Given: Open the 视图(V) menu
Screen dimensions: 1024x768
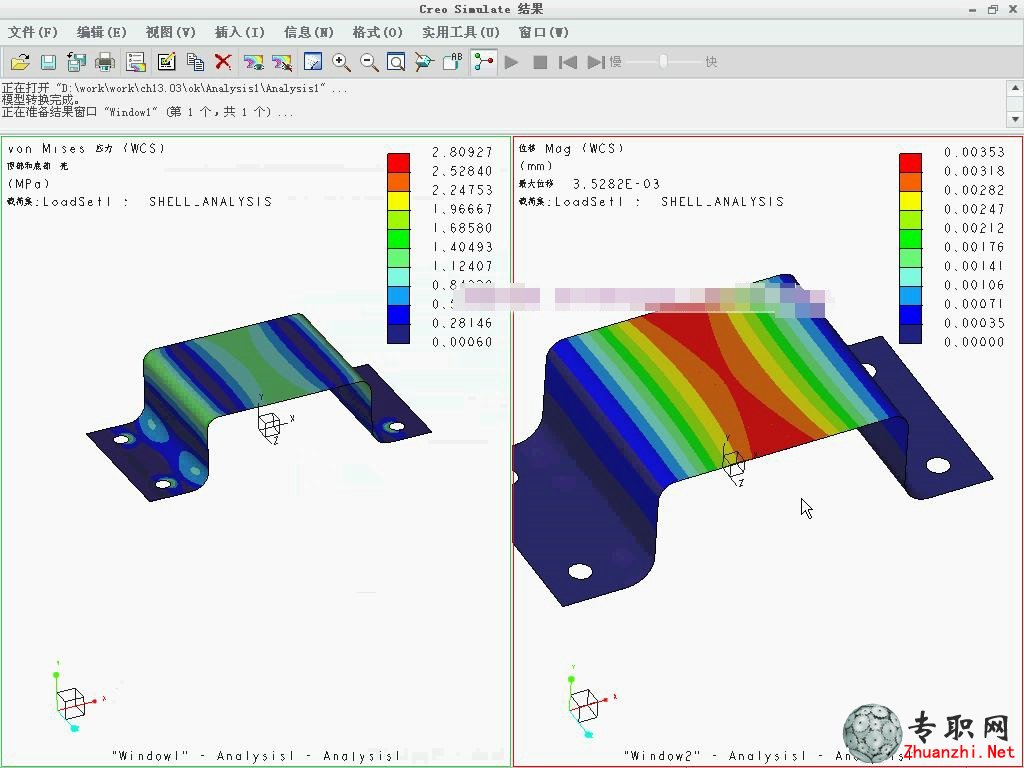Looking at the screenshot, I should pos(170,32).
